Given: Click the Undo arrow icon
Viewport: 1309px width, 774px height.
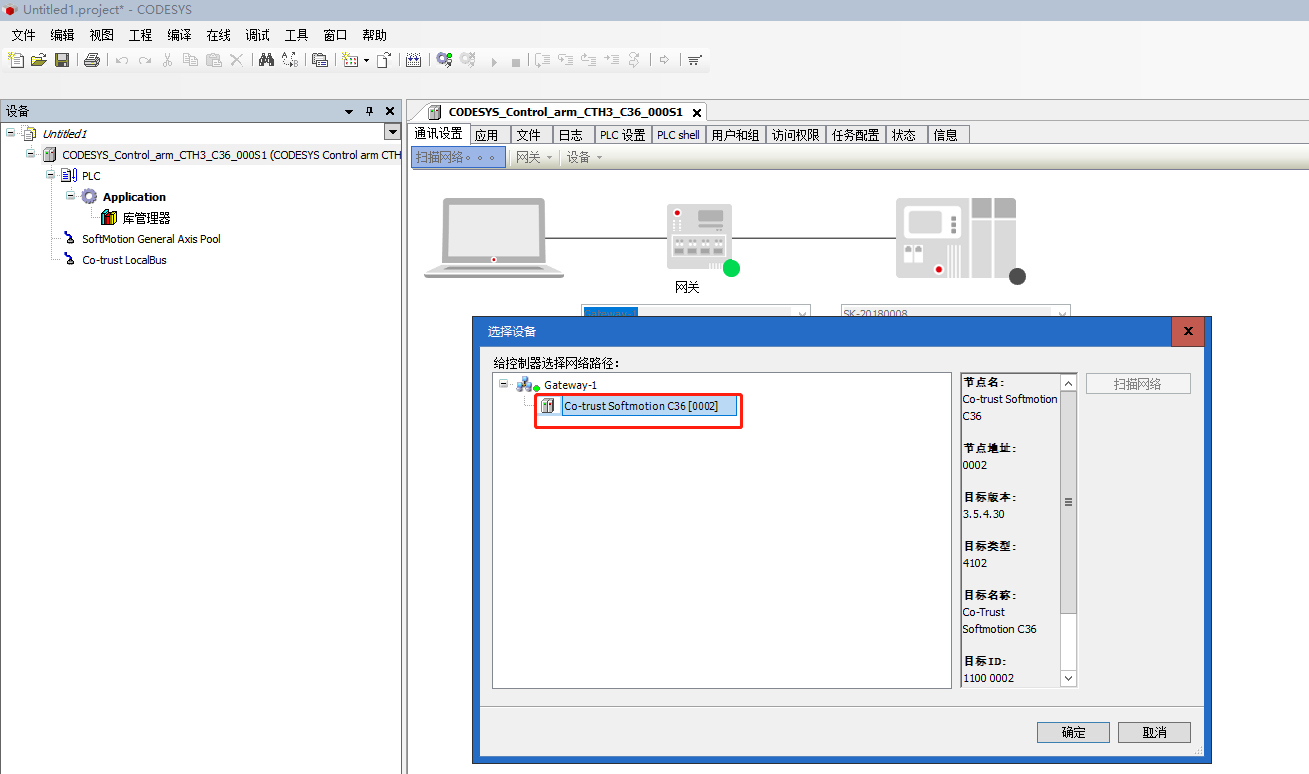Looking at the screenshot, I should coord(122,60).
